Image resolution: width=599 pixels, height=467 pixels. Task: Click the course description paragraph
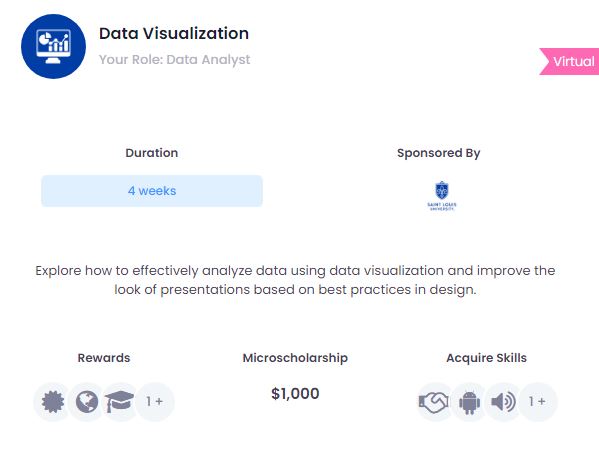pos(295,280)
